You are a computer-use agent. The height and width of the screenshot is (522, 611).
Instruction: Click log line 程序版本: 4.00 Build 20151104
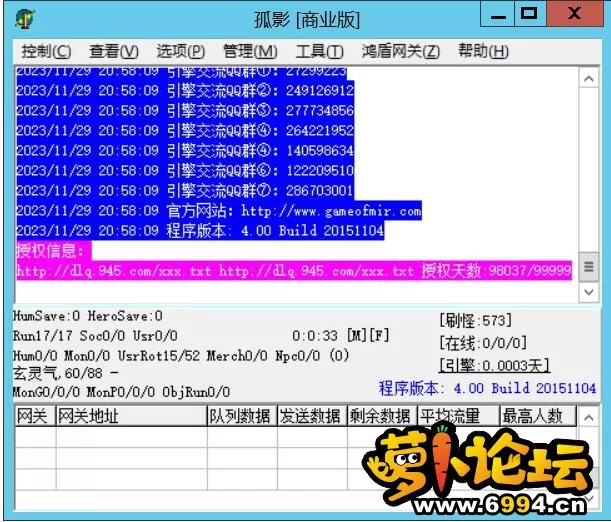pyautogui.click(x=200, y=231)
